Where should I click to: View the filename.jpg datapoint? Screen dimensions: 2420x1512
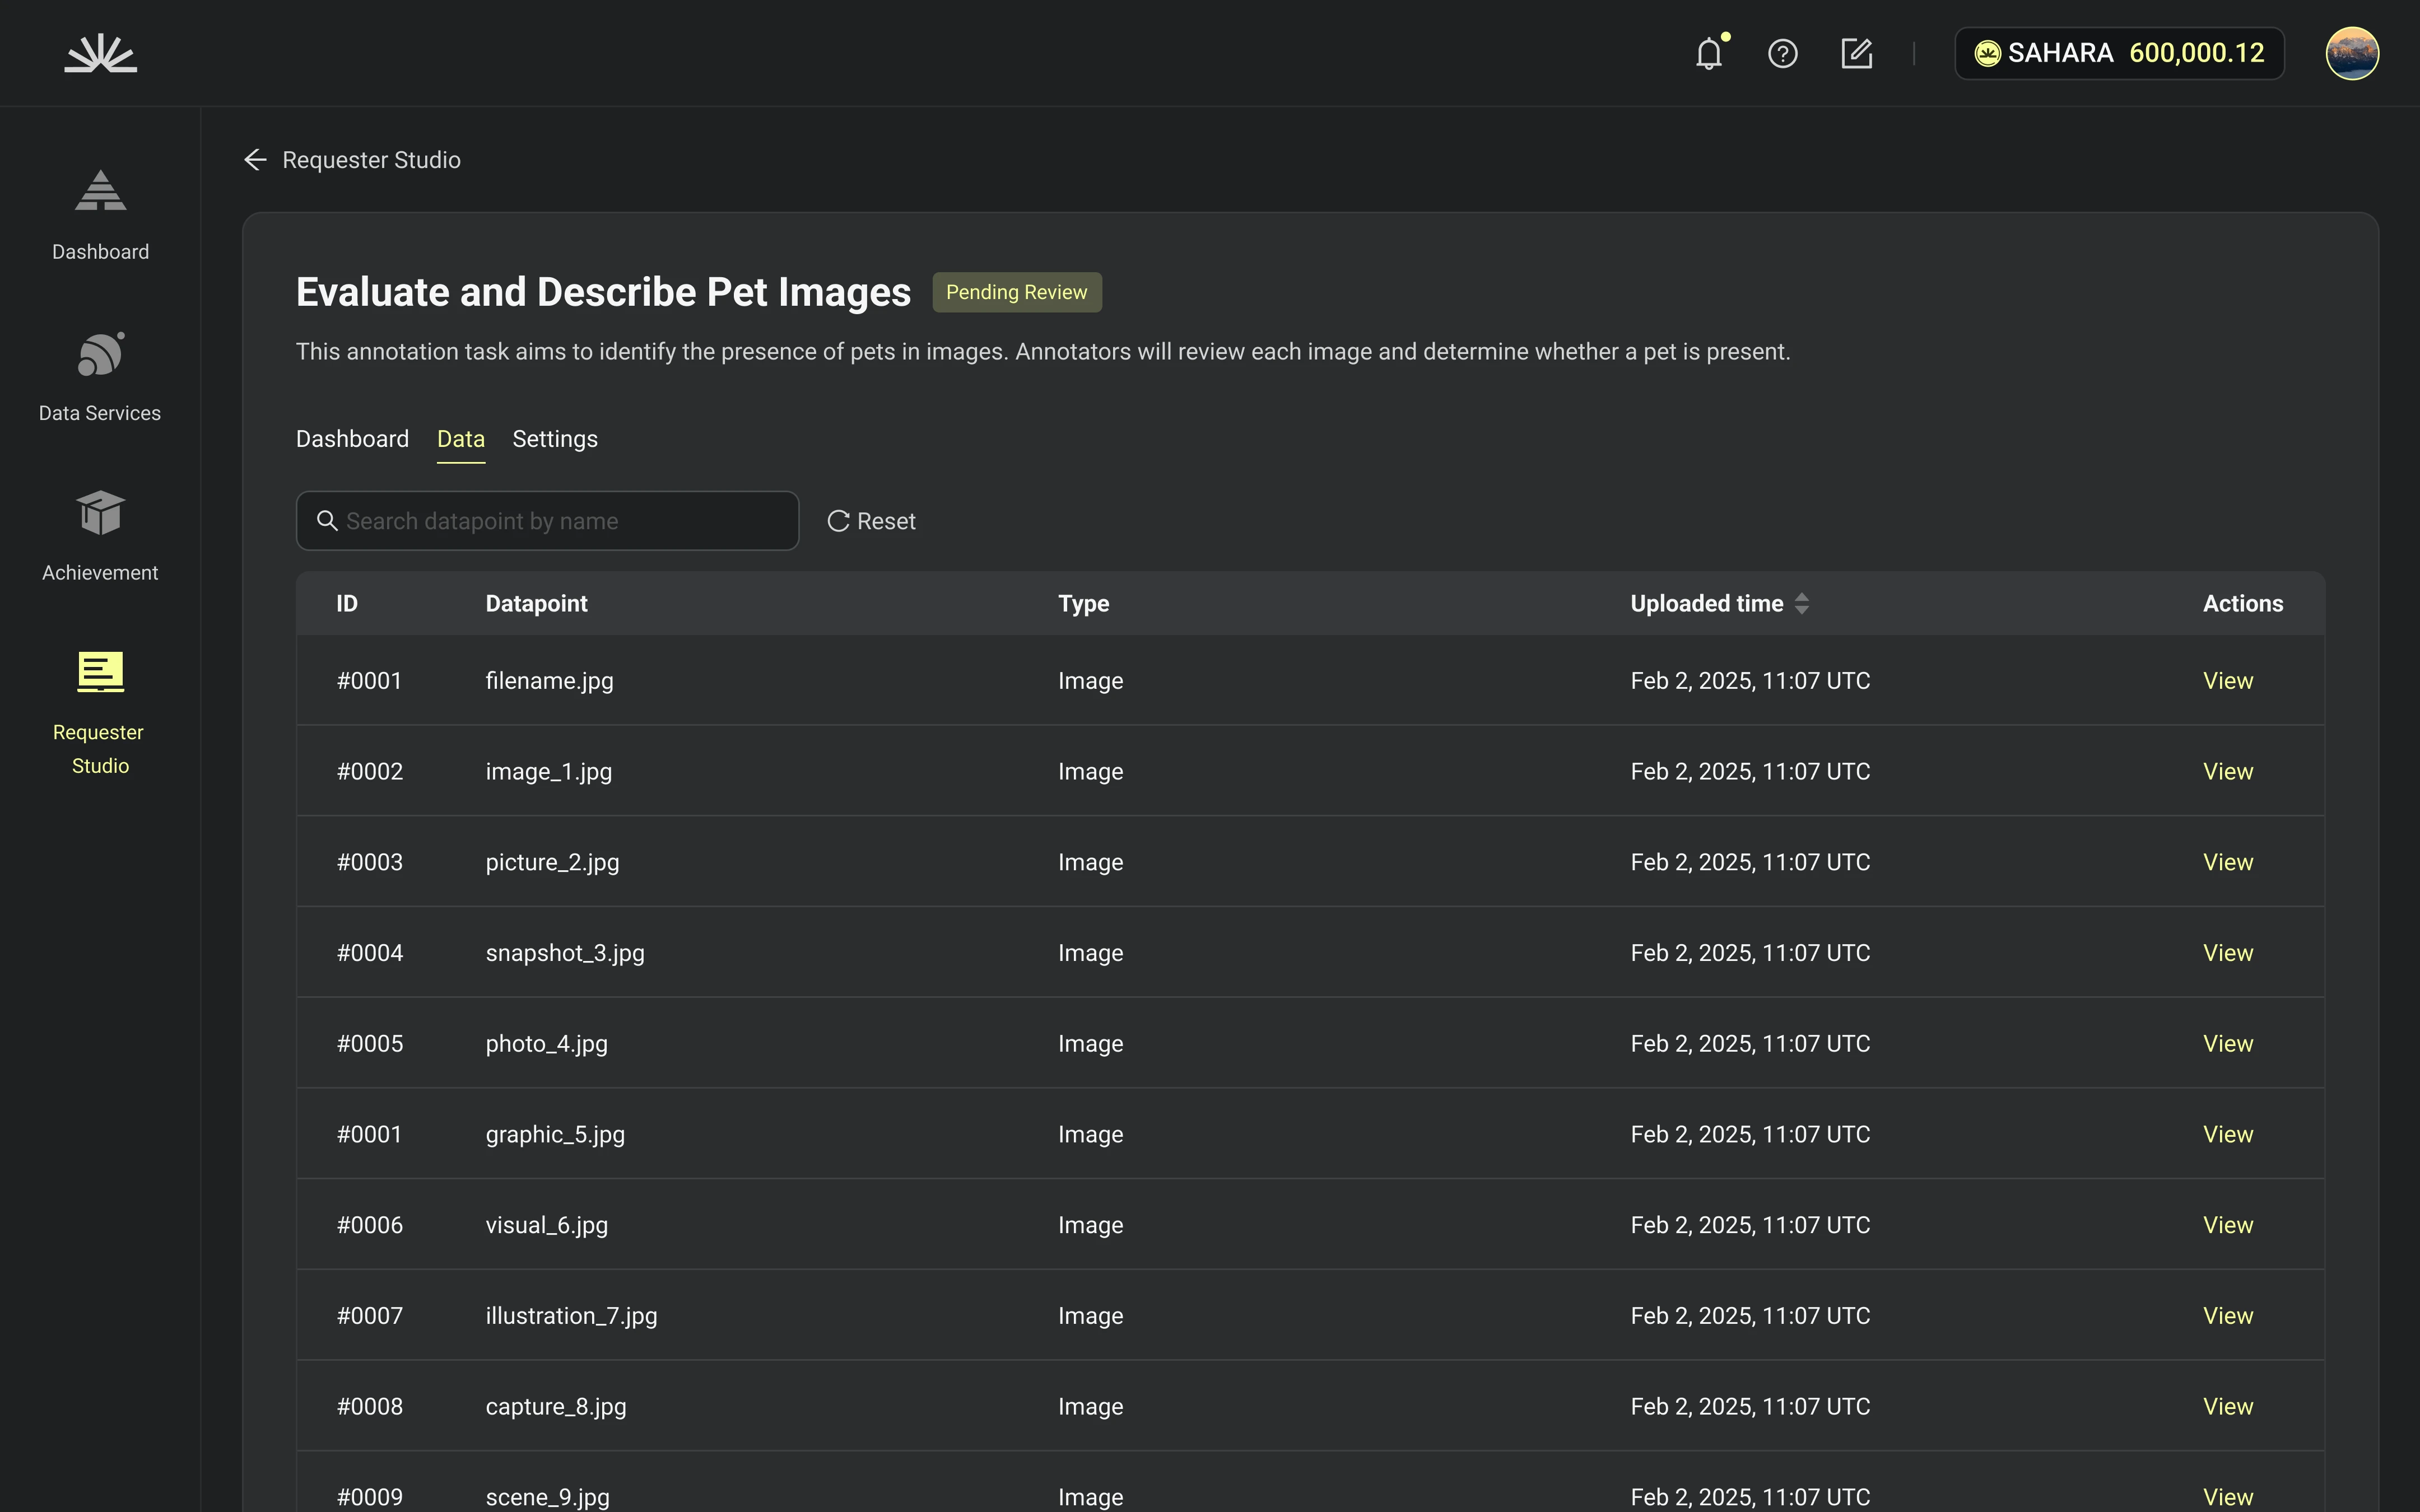click(2227, 681)
